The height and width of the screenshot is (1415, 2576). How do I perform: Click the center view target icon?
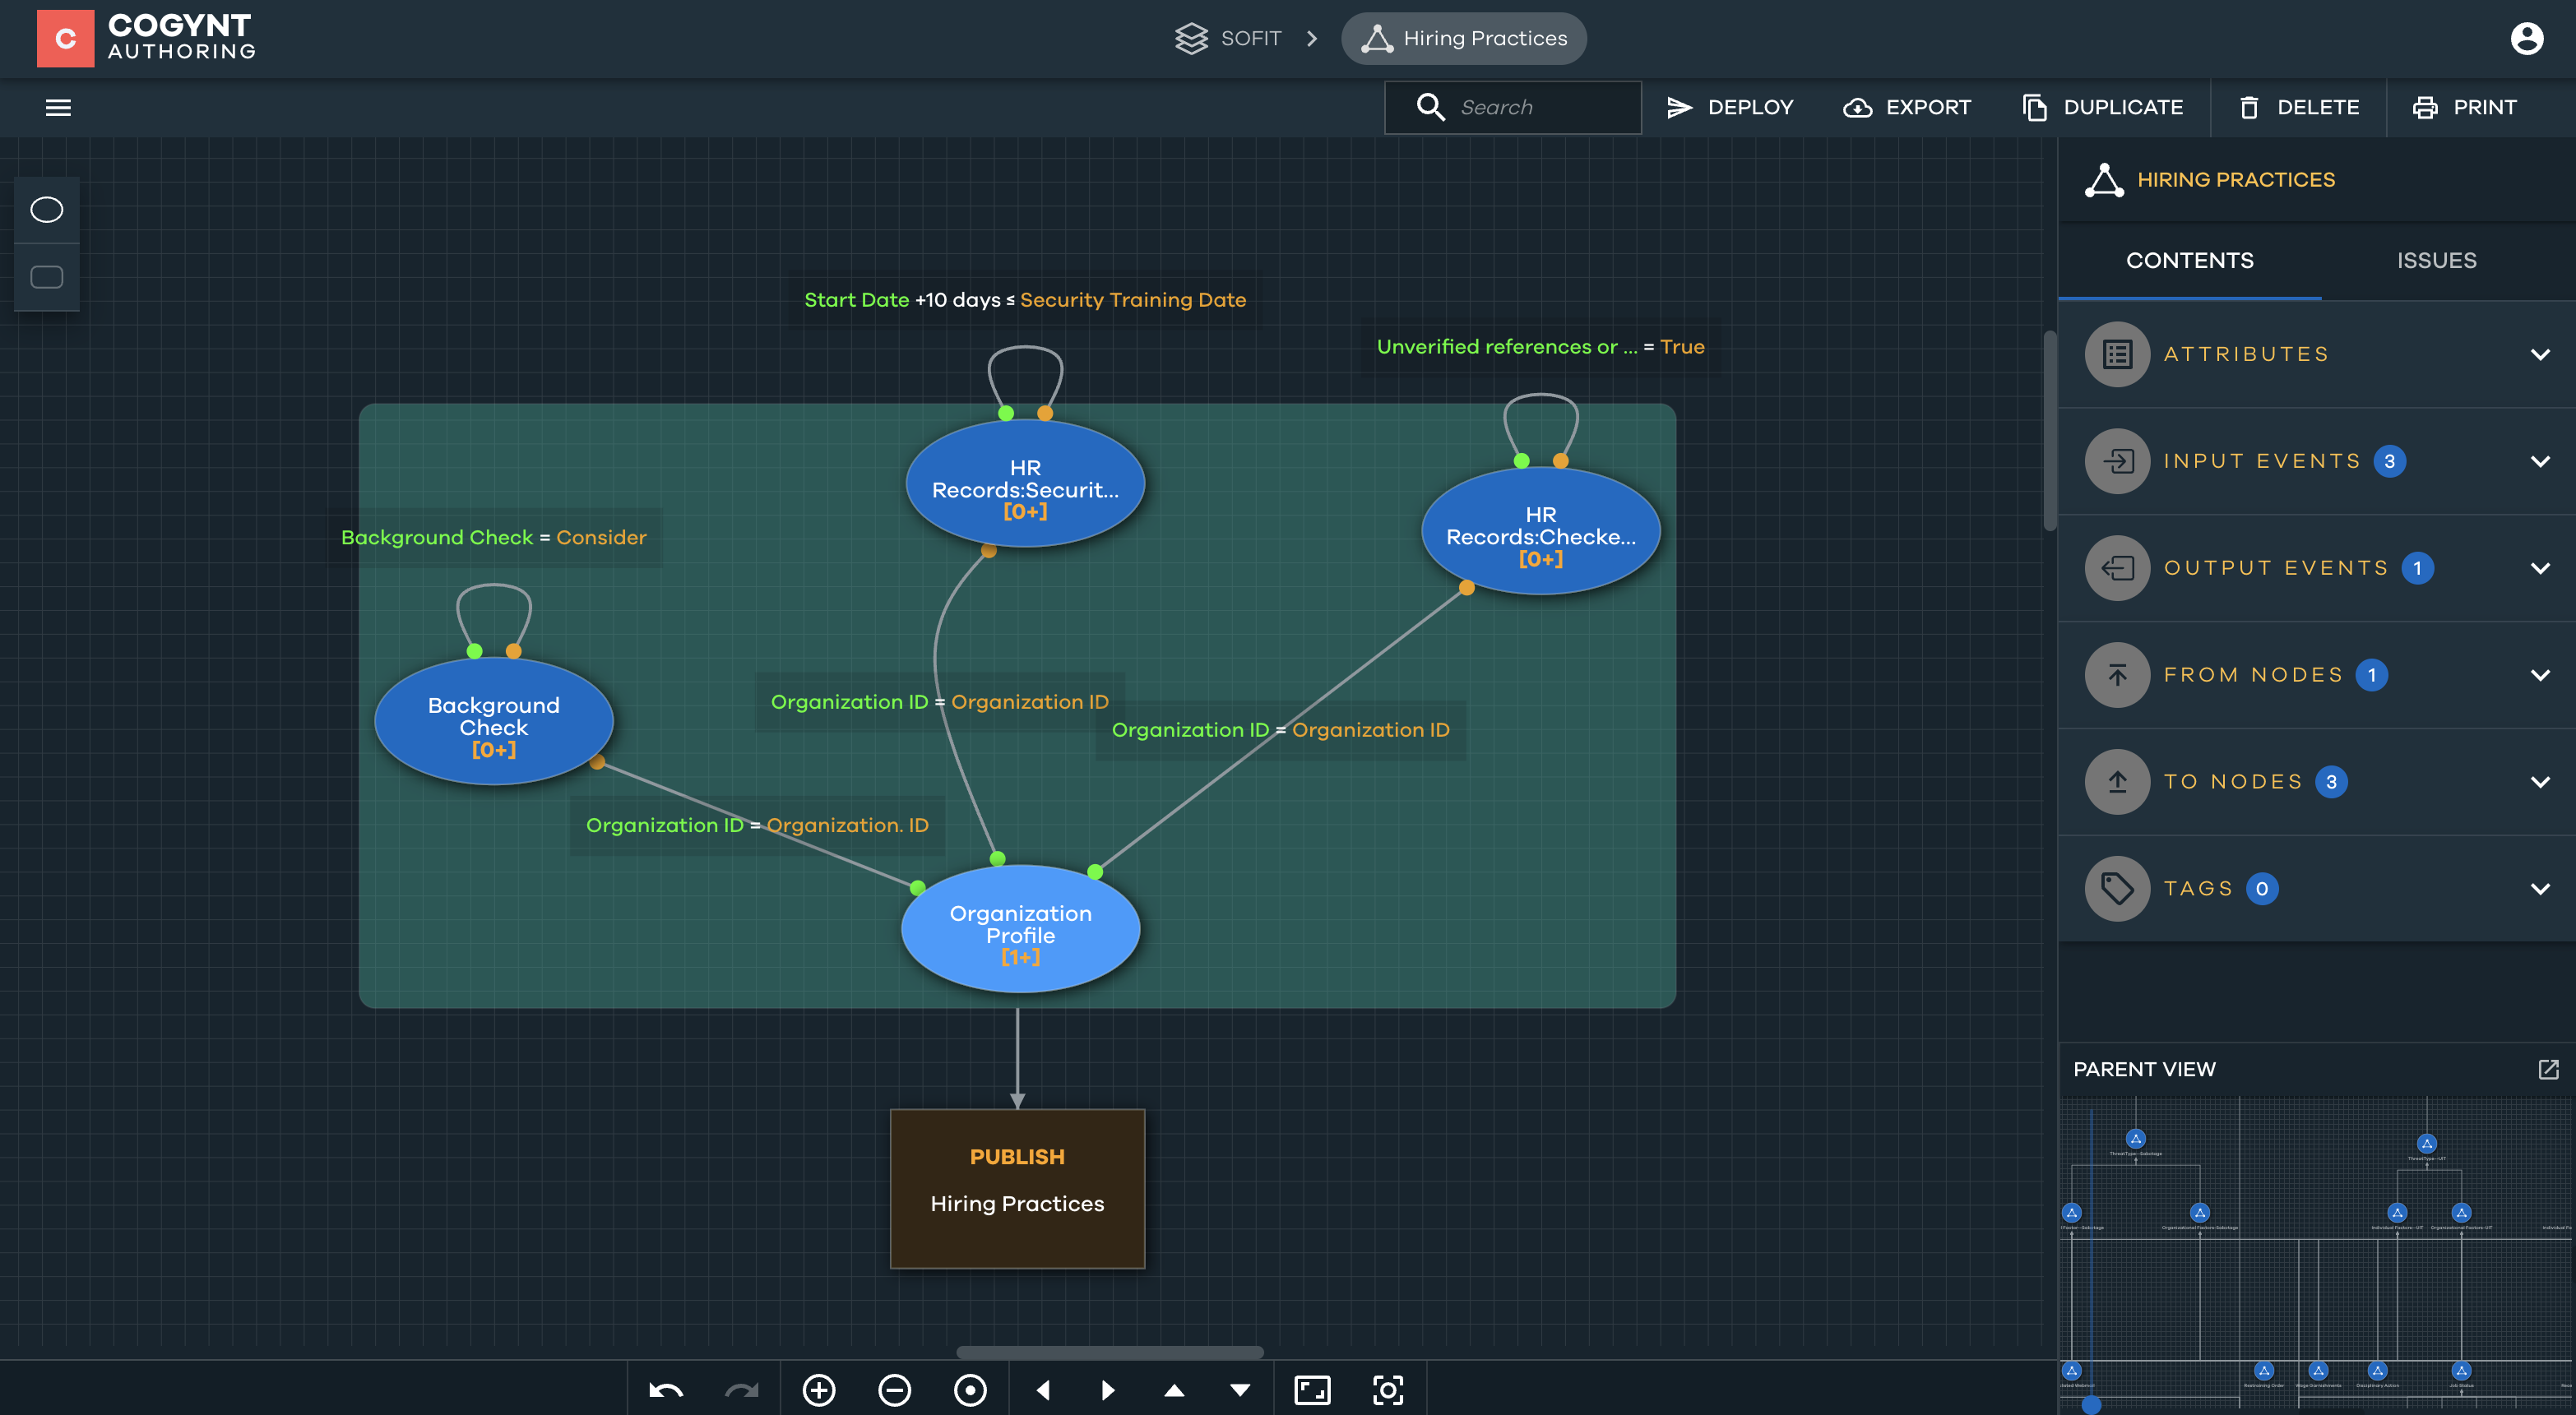969,1390
